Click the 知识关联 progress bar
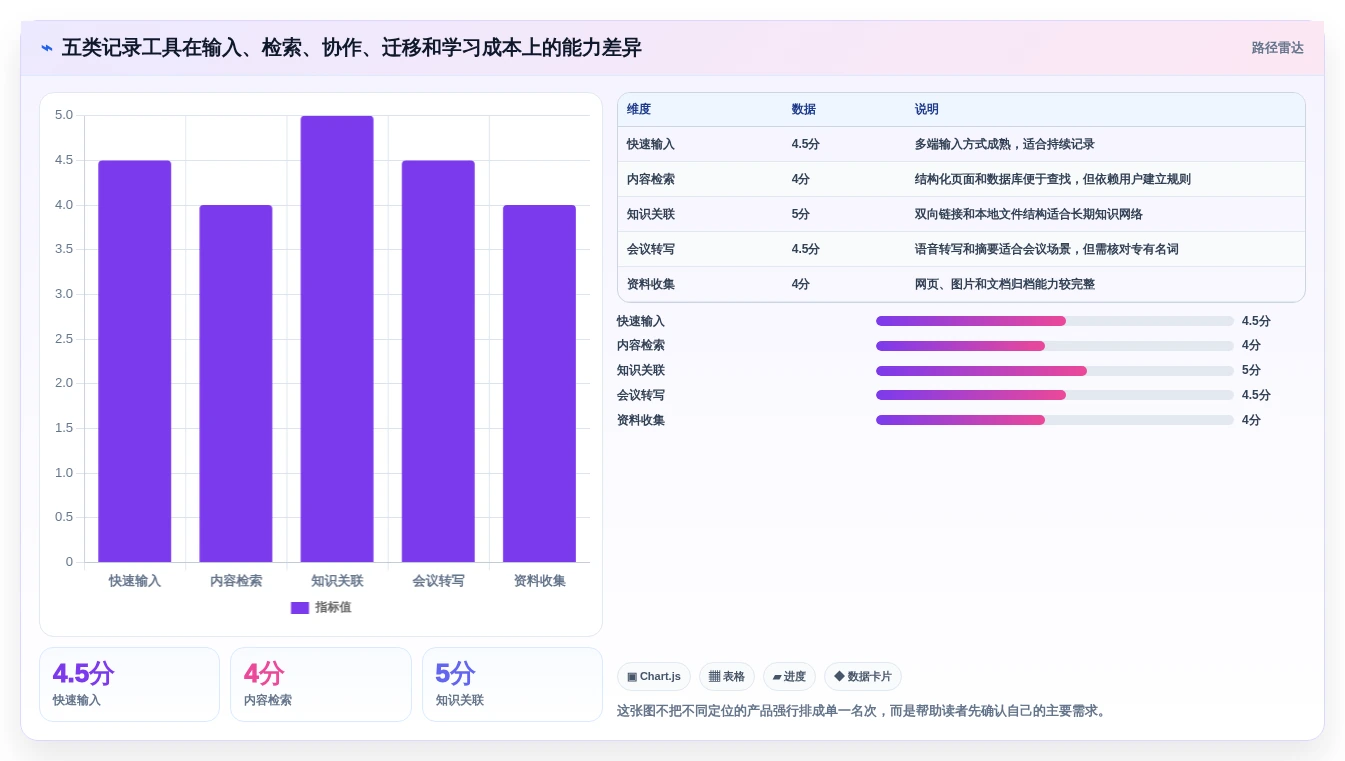 click(1054, 371)
